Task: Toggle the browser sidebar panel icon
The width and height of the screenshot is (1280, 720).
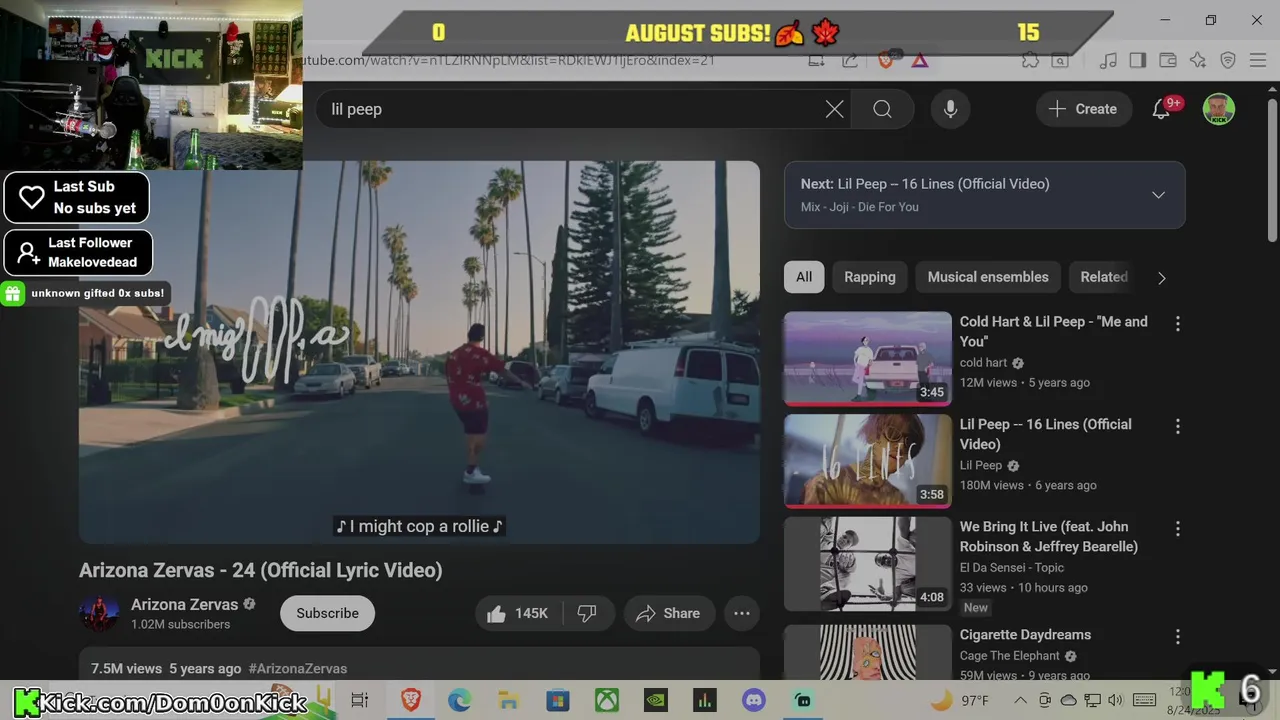Action: 1138,60
